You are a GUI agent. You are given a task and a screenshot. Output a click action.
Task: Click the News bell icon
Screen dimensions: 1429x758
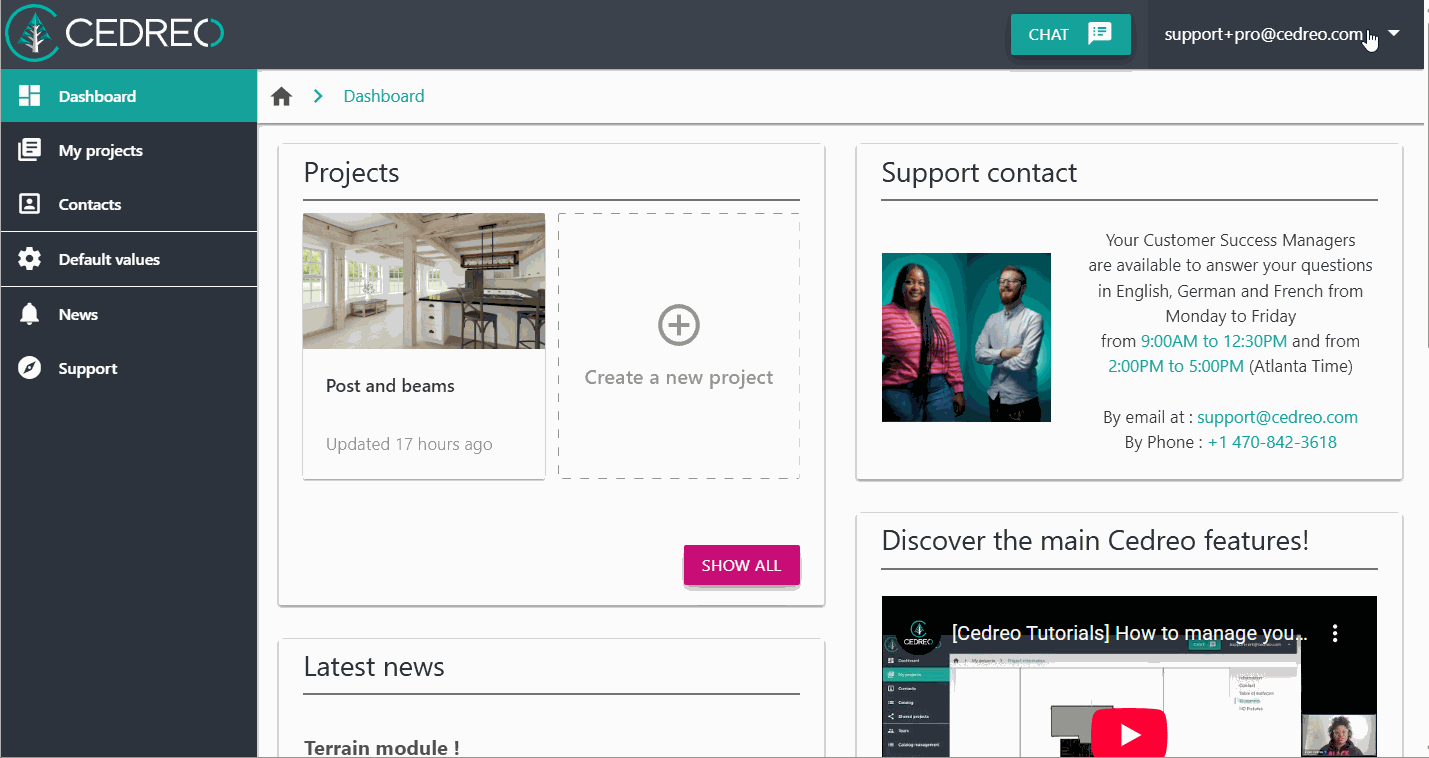(x=30, y=314)
